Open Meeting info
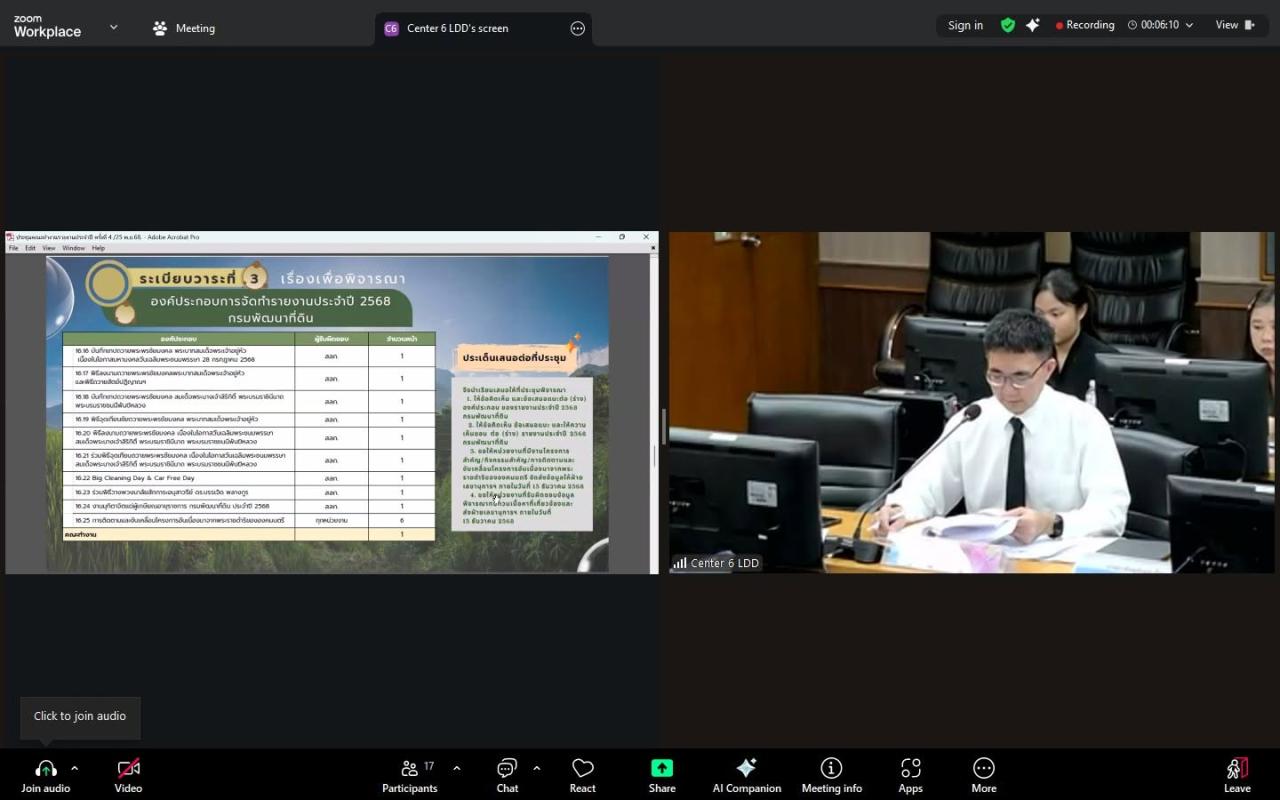 (831, 775)
